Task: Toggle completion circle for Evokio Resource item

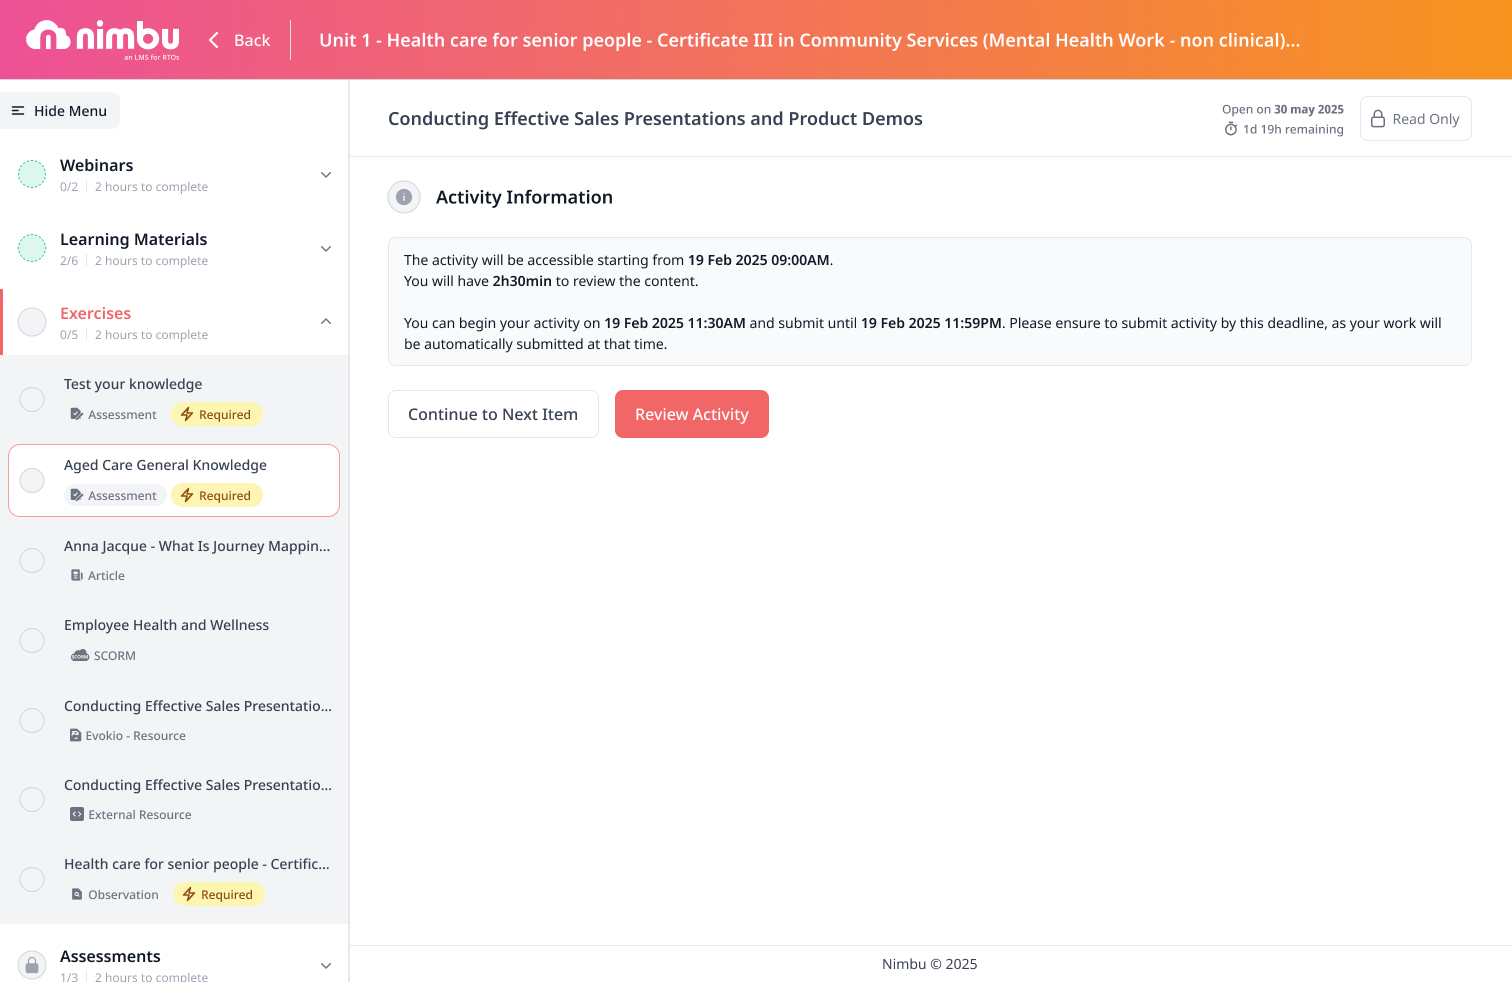Action: [x=32, y=720]
